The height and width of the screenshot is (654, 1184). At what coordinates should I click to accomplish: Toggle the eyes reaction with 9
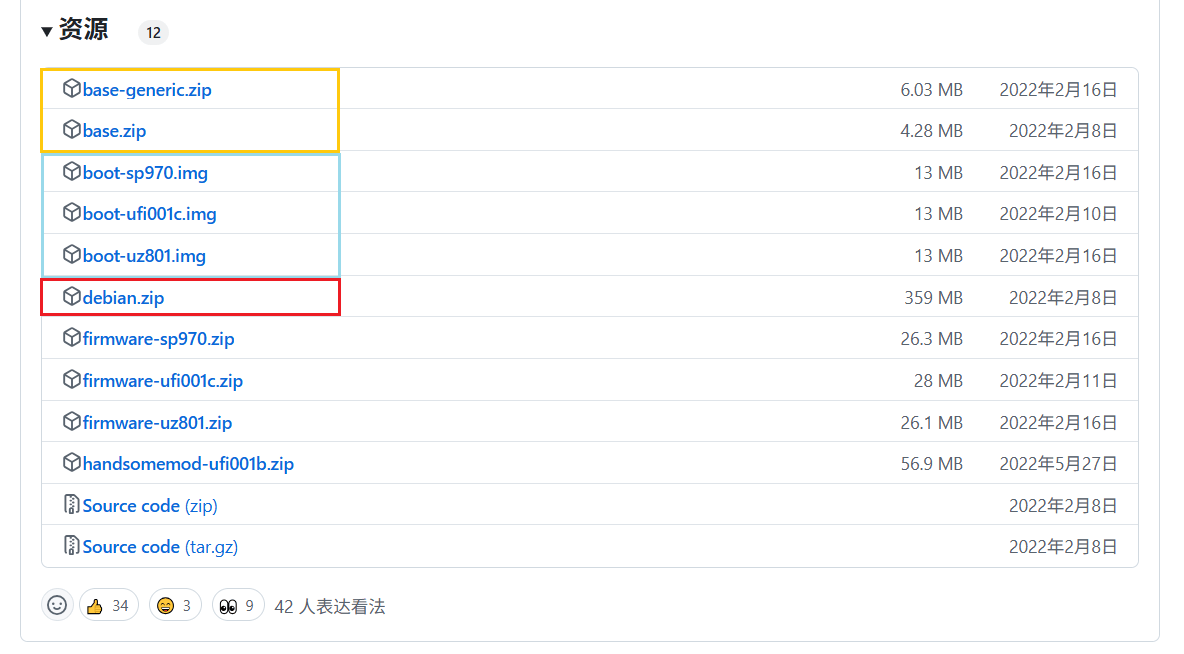(x=238, y=605)
